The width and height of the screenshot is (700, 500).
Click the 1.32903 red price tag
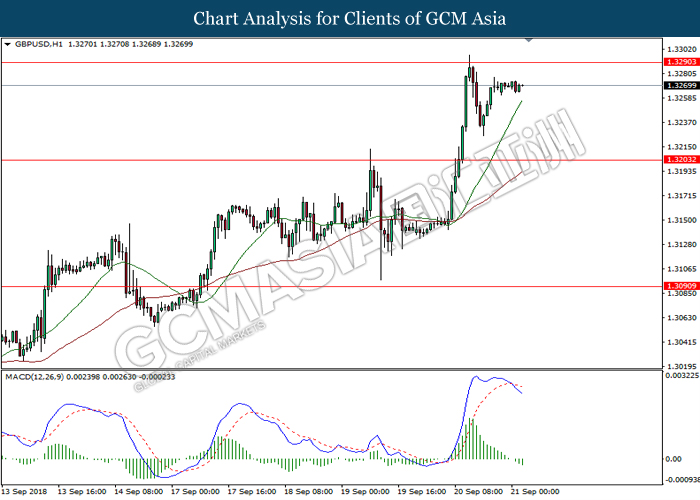click(681, 62)
